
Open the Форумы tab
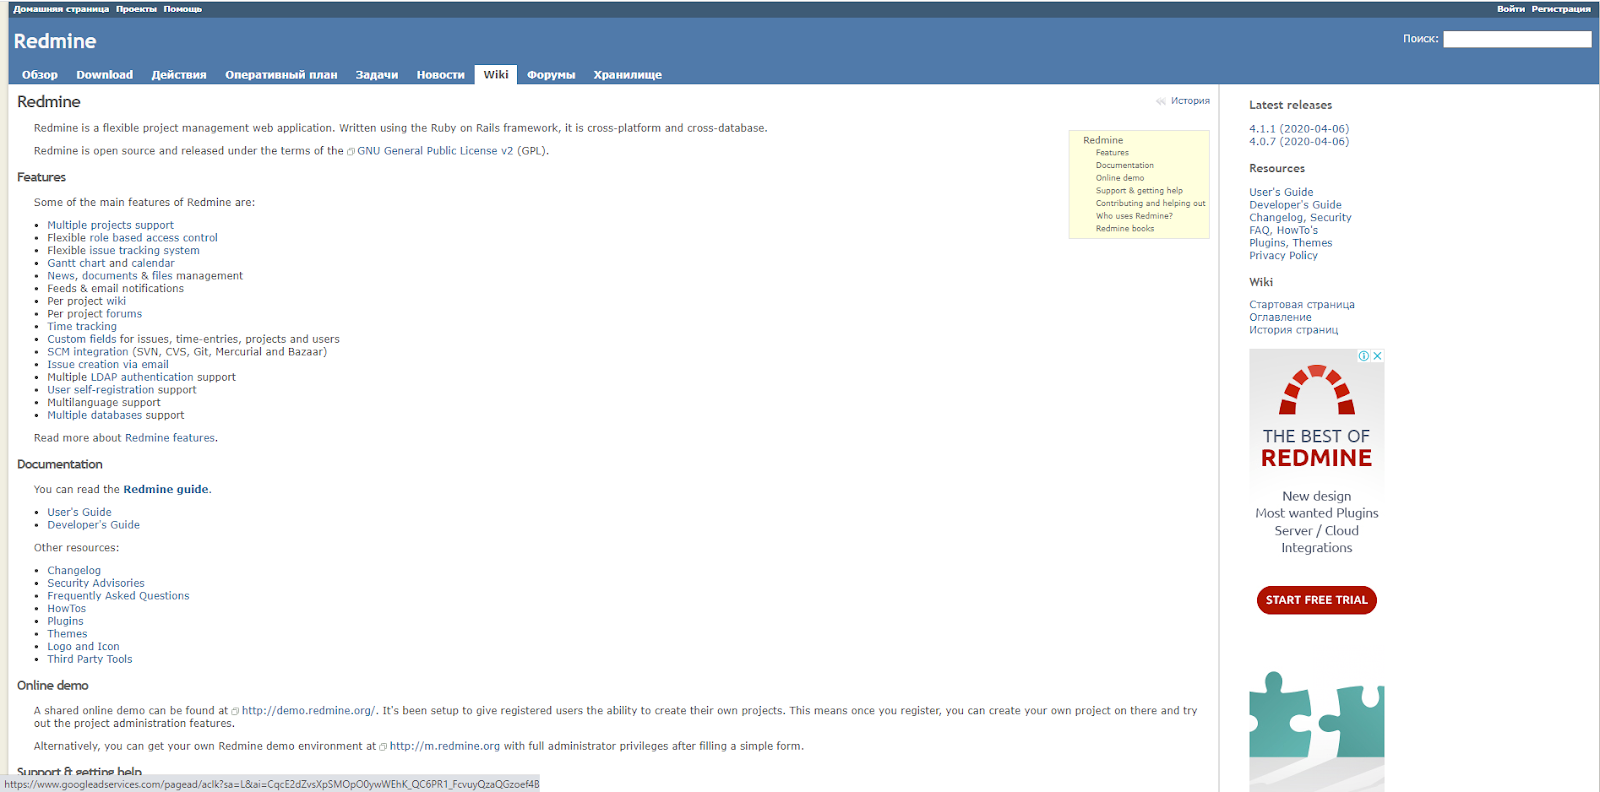551,75
